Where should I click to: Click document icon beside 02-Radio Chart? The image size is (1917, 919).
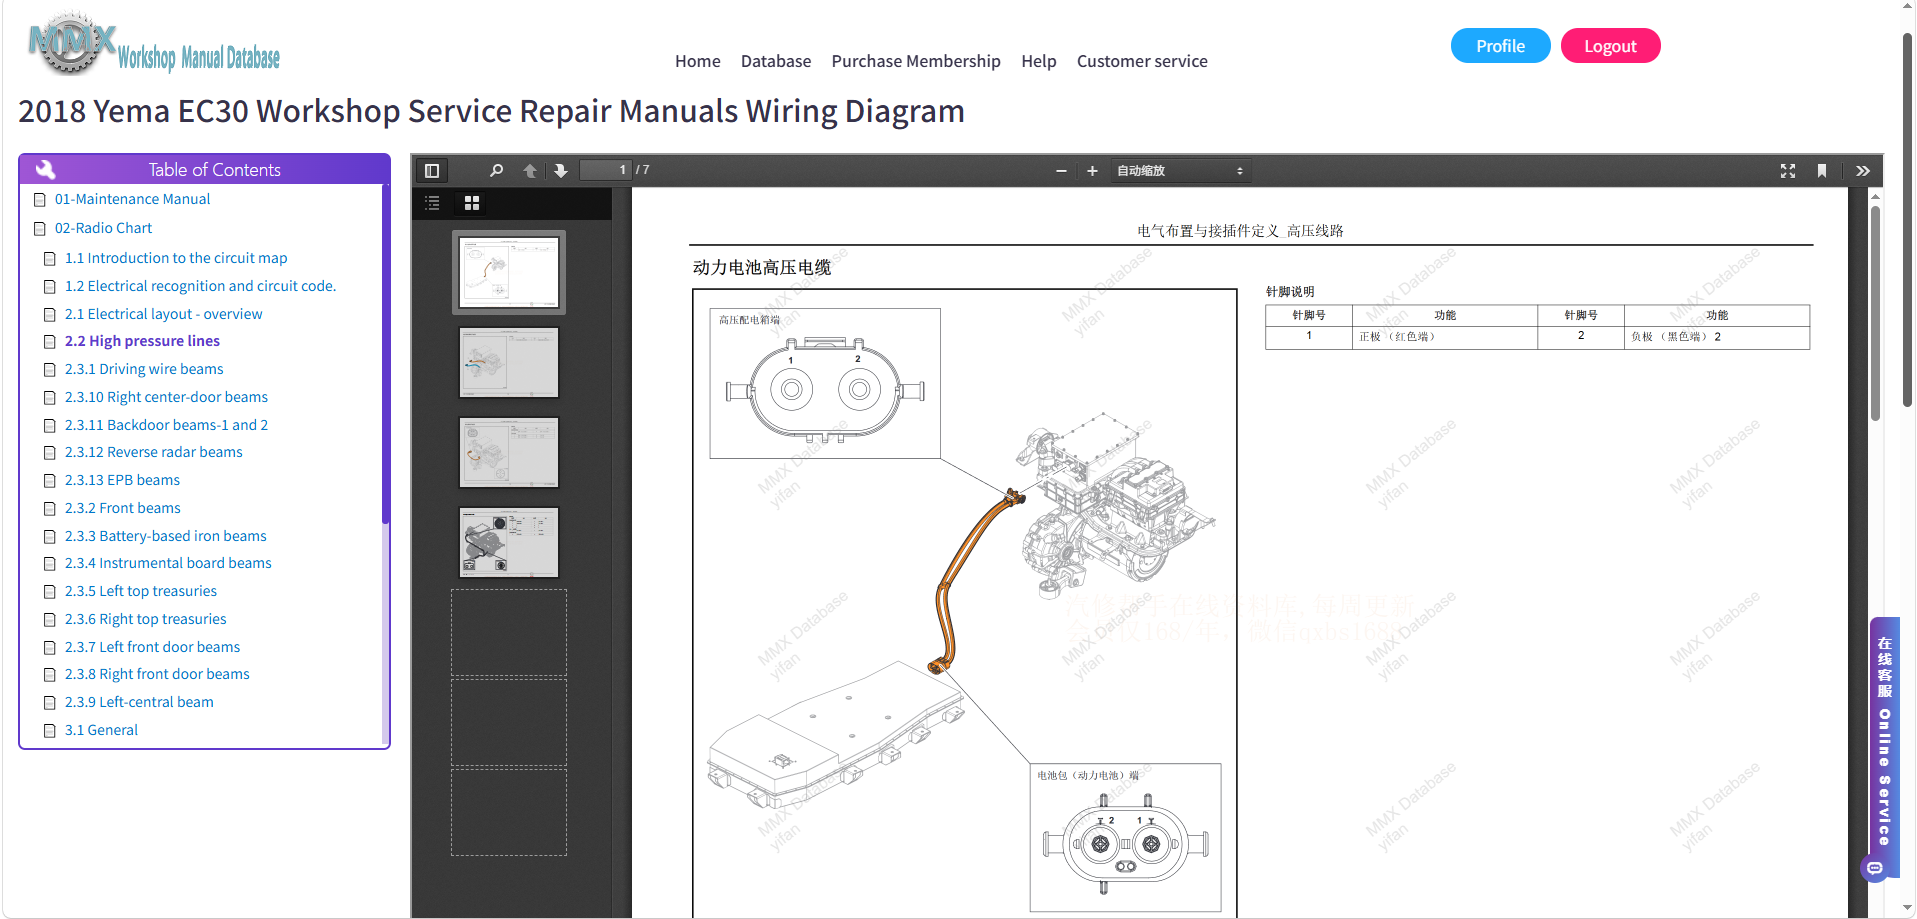tap(40, 229)
